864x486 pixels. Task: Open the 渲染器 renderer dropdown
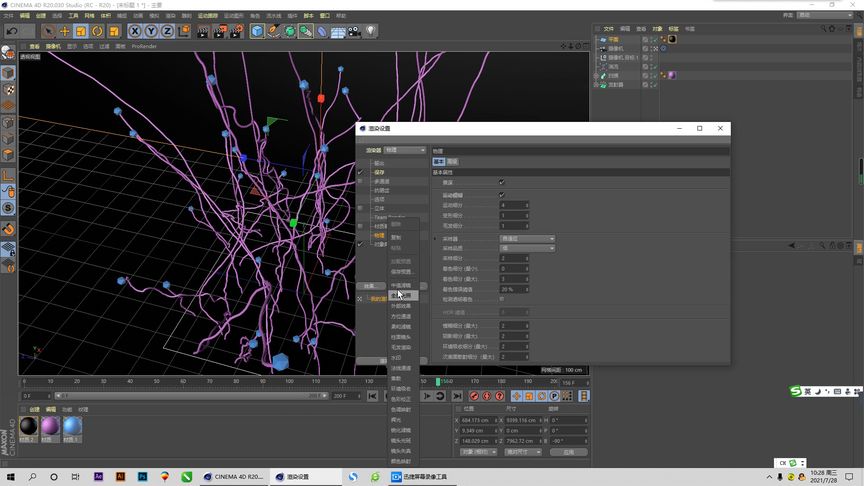(x=405, y=150)
